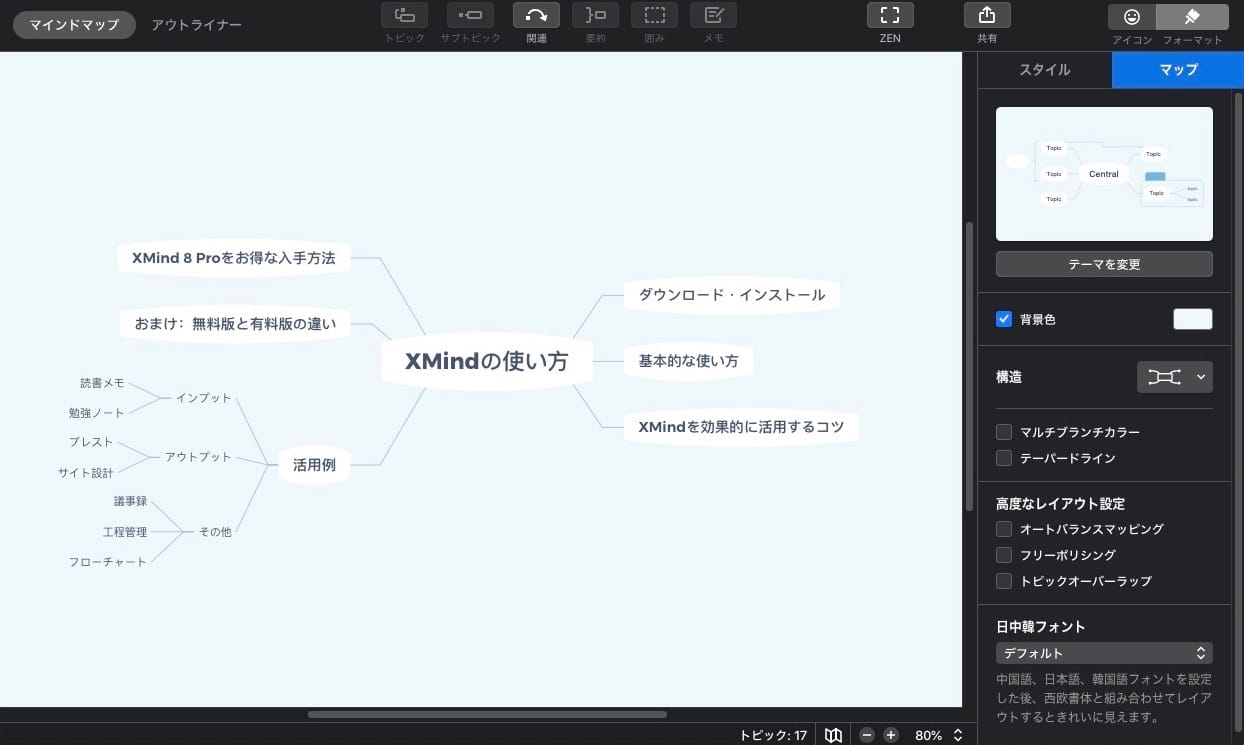This screenshot has width=1244, height=745.
Task: Open the background color swatch
Action: coord(1192,319)
